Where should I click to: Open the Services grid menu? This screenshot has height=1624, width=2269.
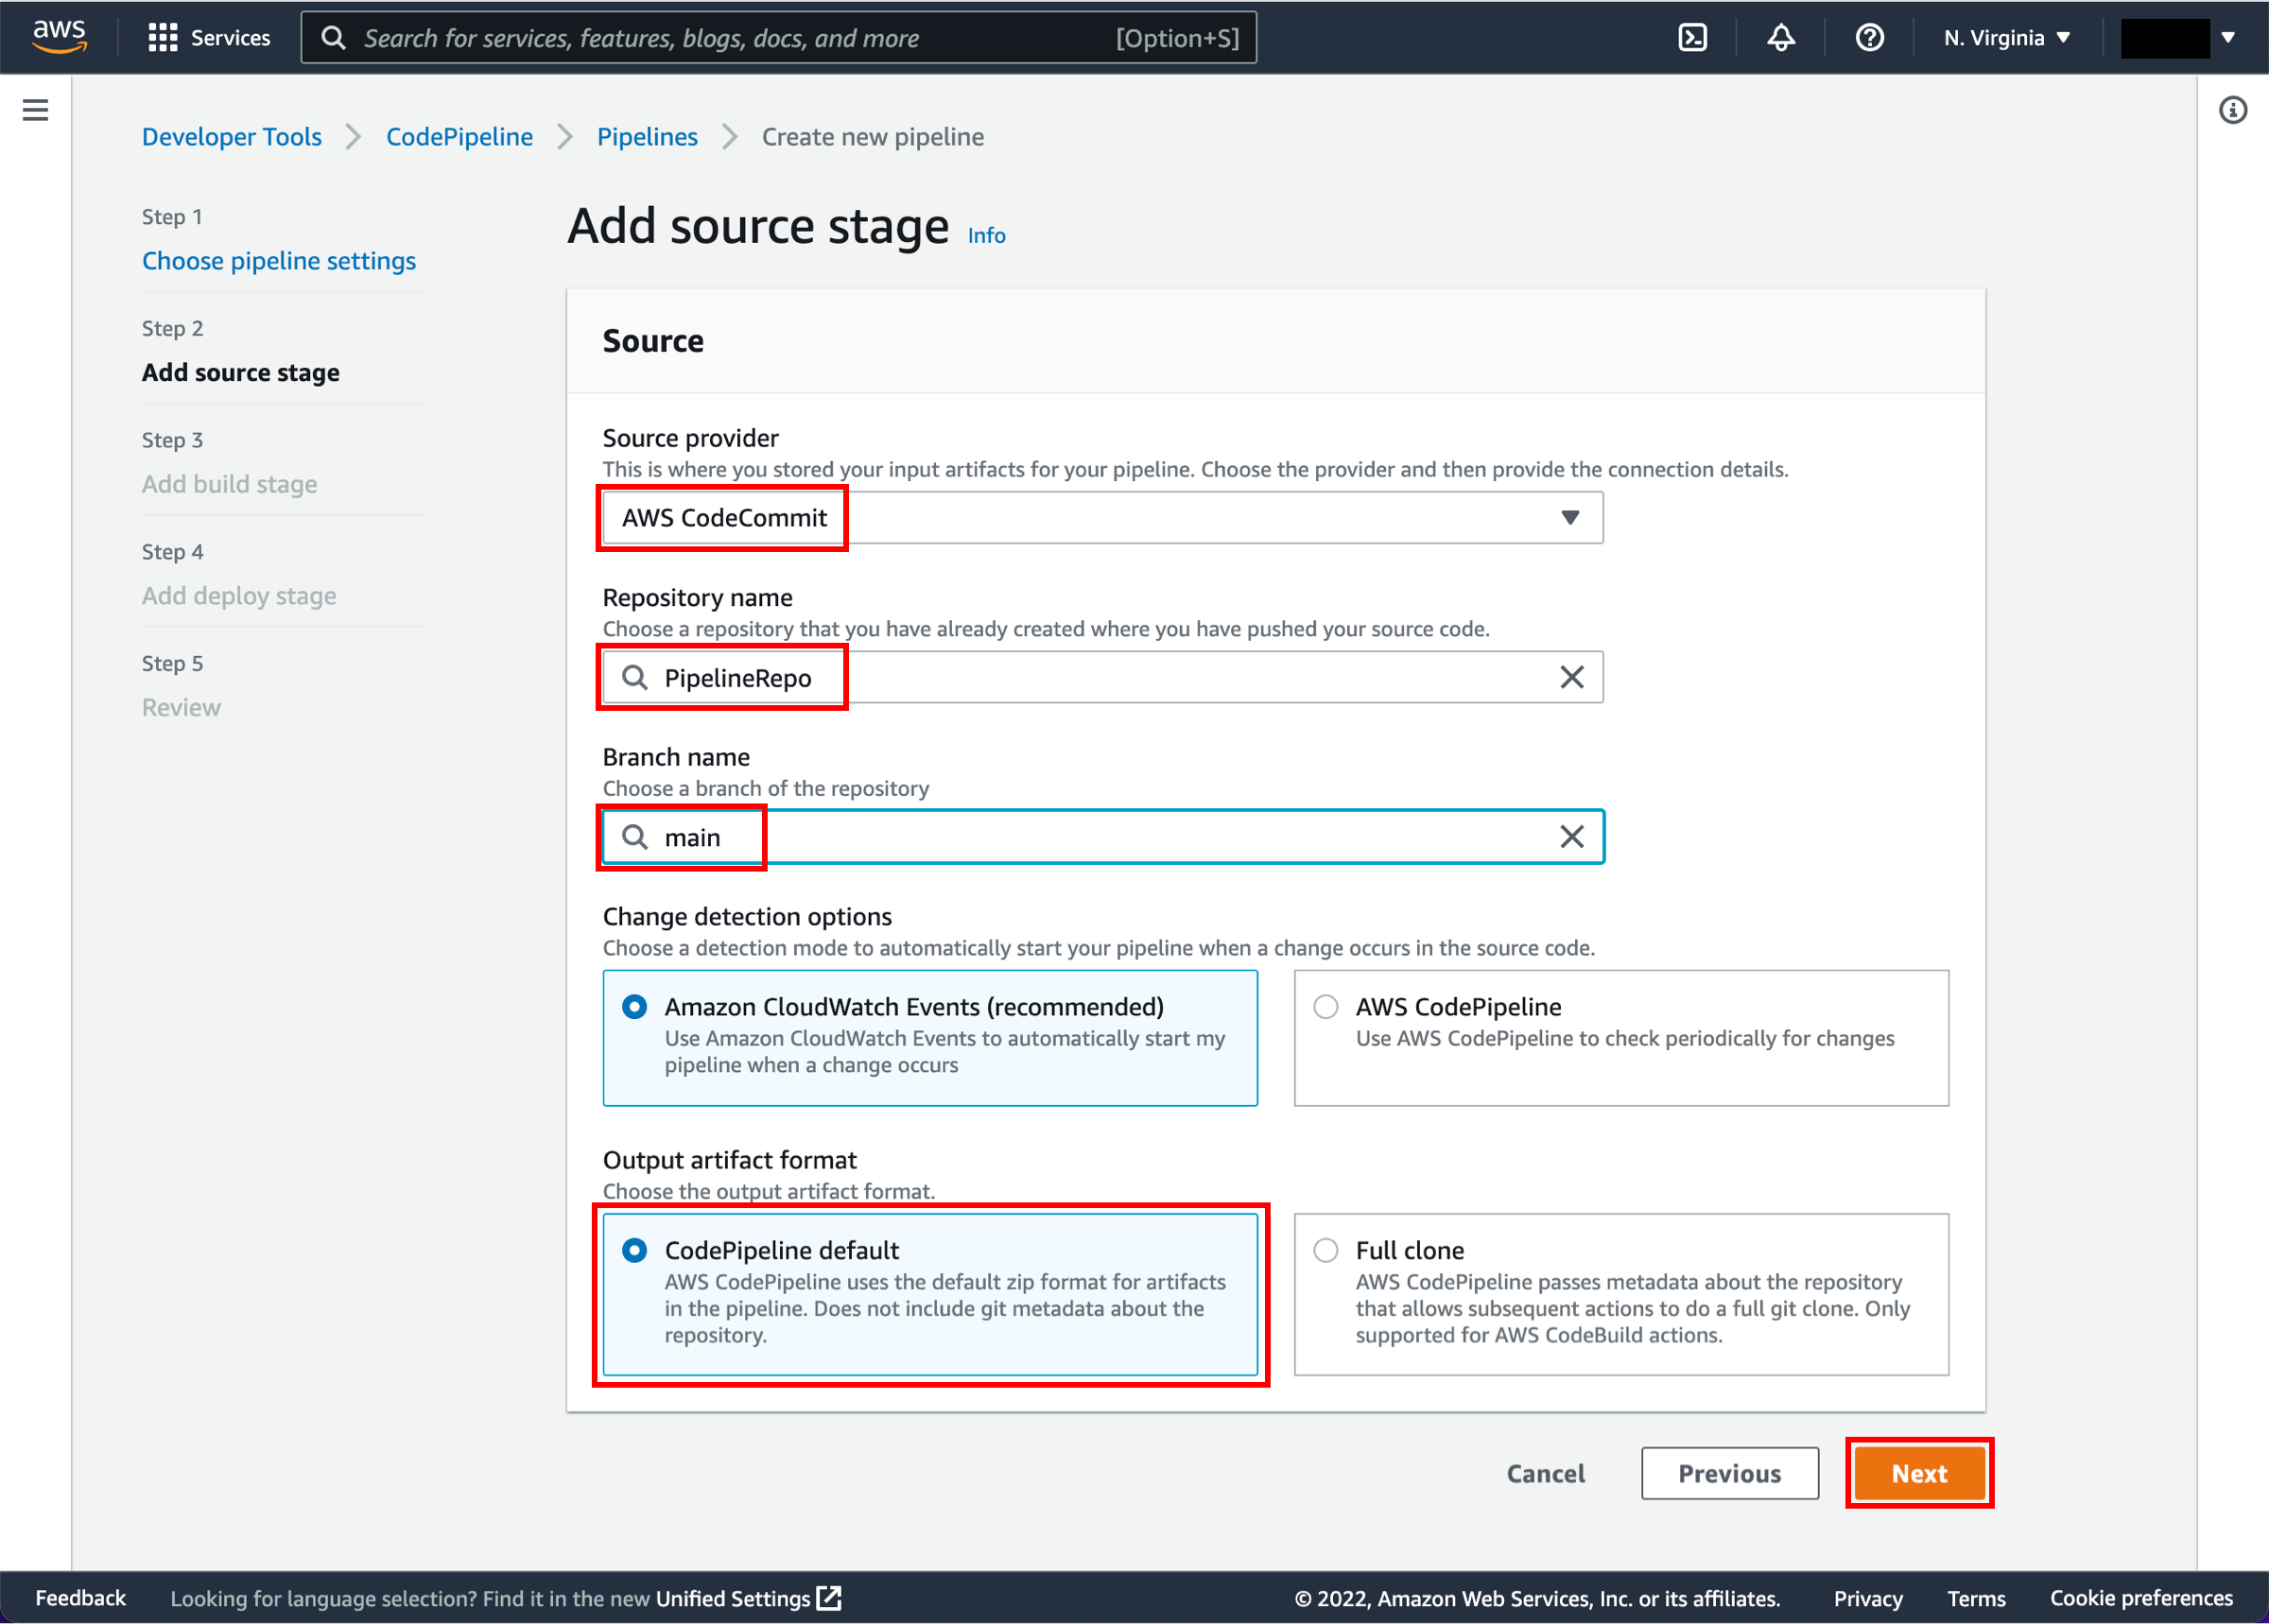pyautogui.click(x=209, y=38)
